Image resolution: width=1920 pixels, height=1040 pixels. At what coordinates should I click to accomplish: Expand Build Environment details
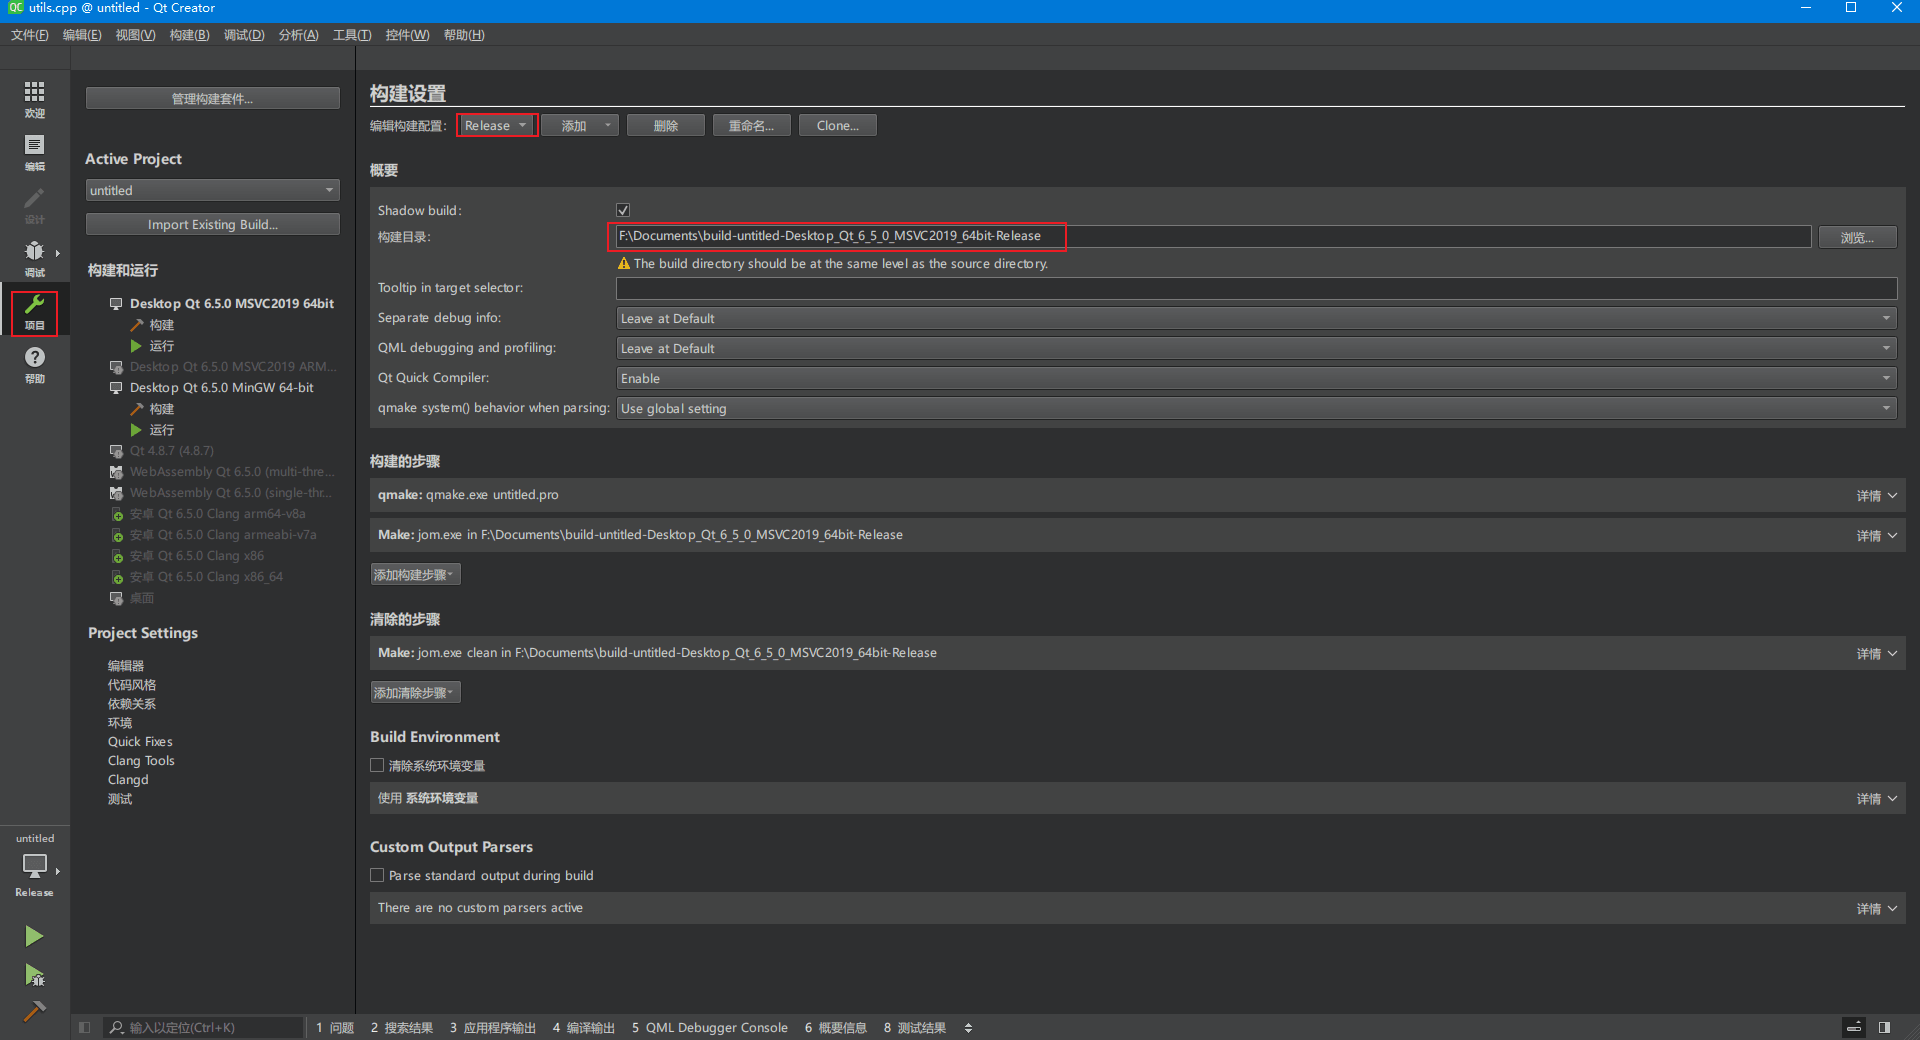point(1876,799)
